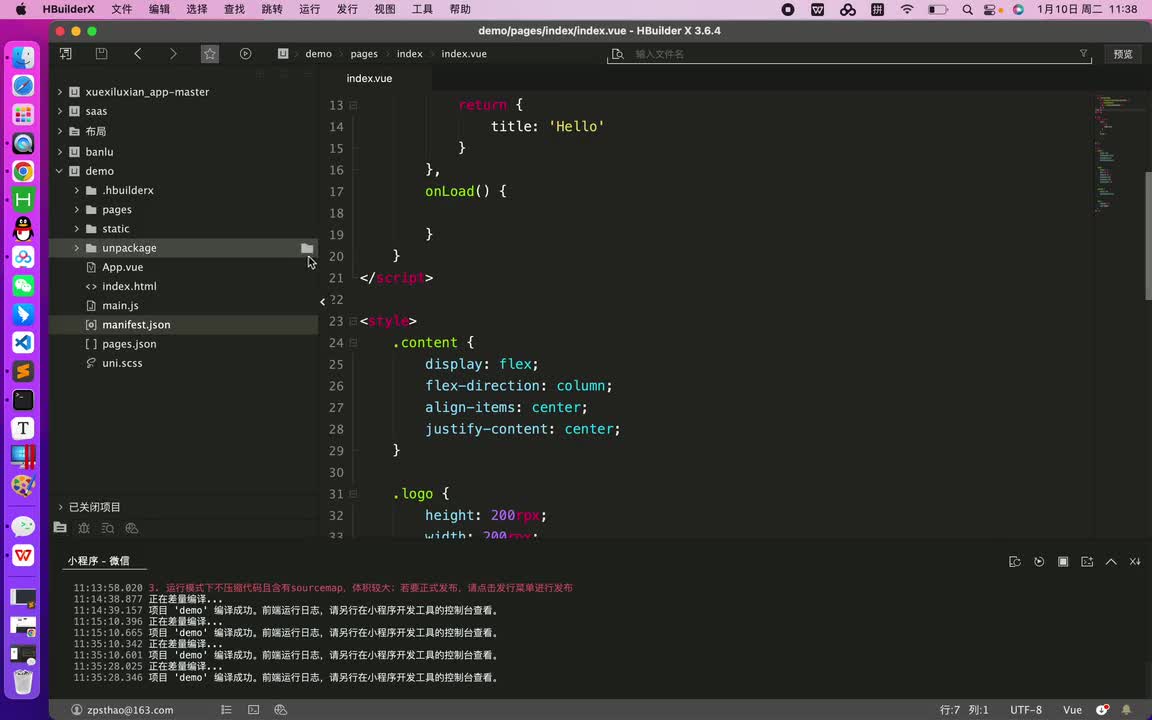Screen dimensions: 1152x720
Task: Click the new file icon in toolbar
Action: click(65, 54)
